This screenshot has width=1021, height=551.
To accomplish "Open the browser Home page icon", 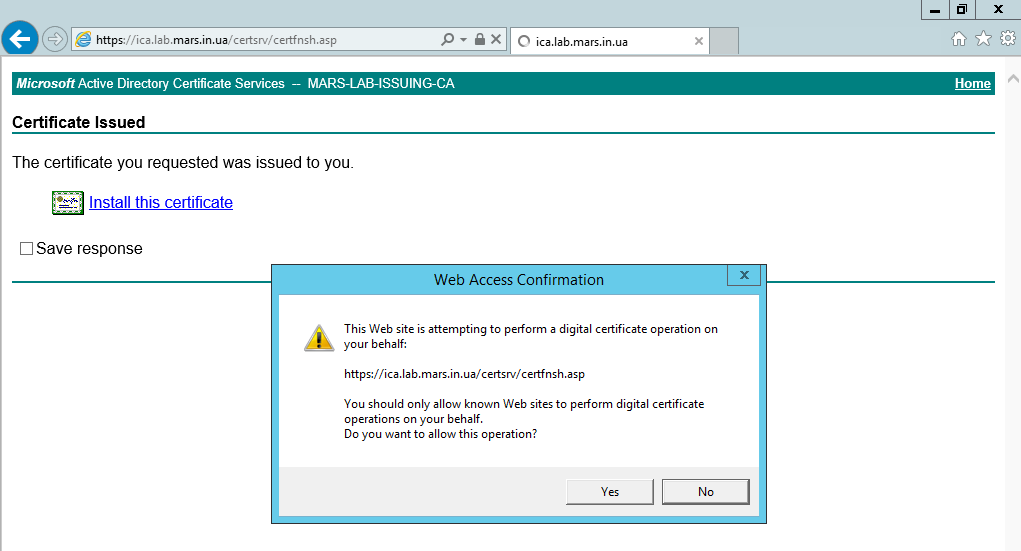I will [x=958, y=39].
